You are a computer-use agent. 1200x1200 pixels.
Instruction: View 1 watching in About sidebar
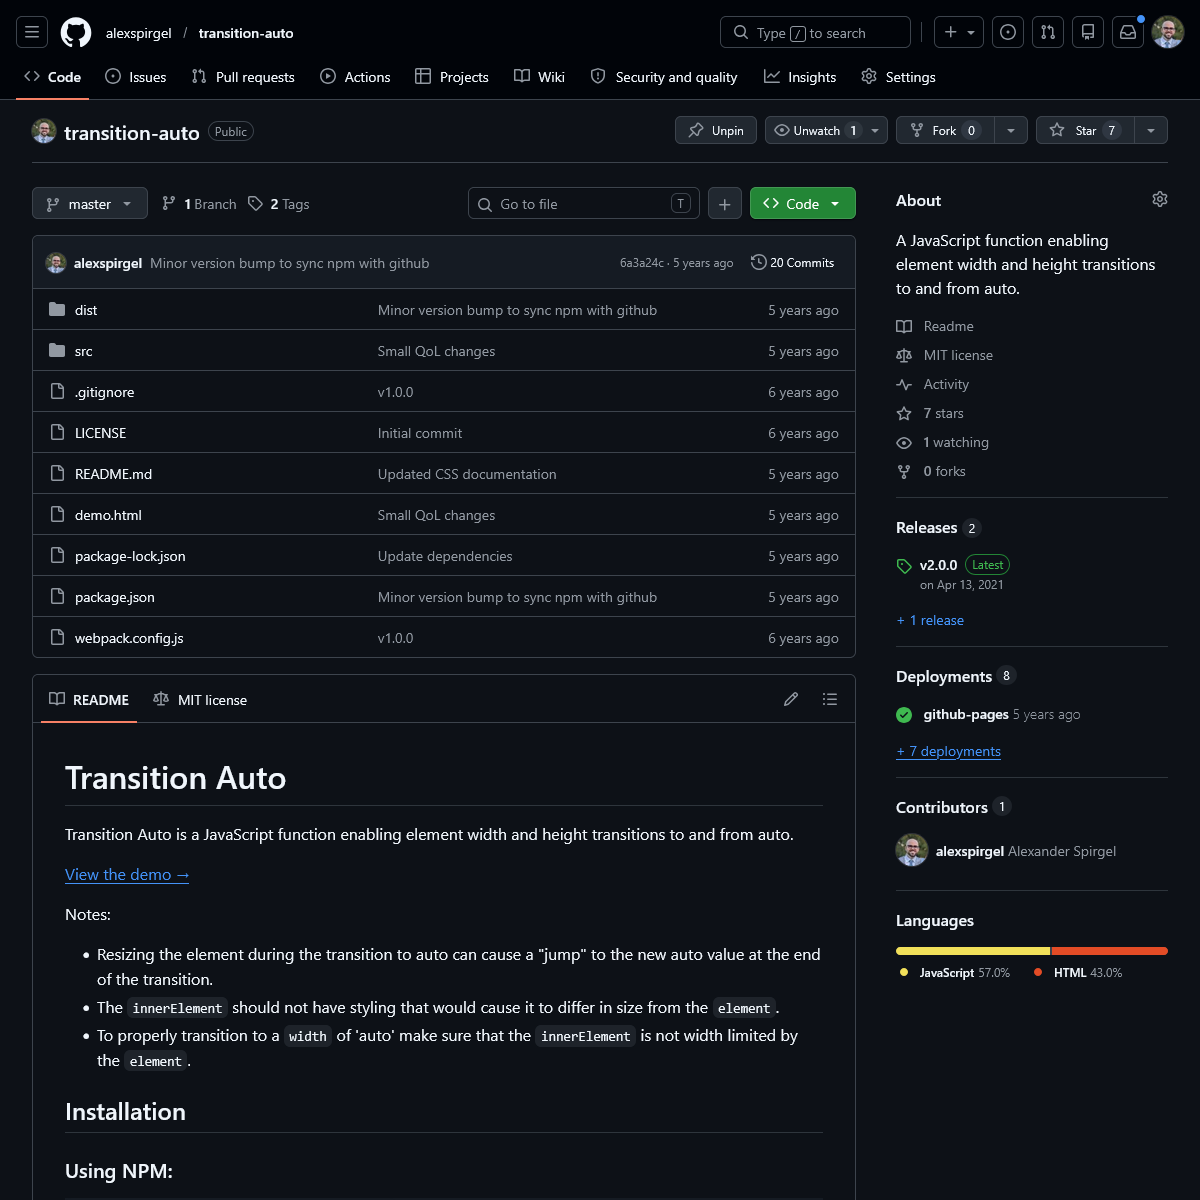click(955, 442)
